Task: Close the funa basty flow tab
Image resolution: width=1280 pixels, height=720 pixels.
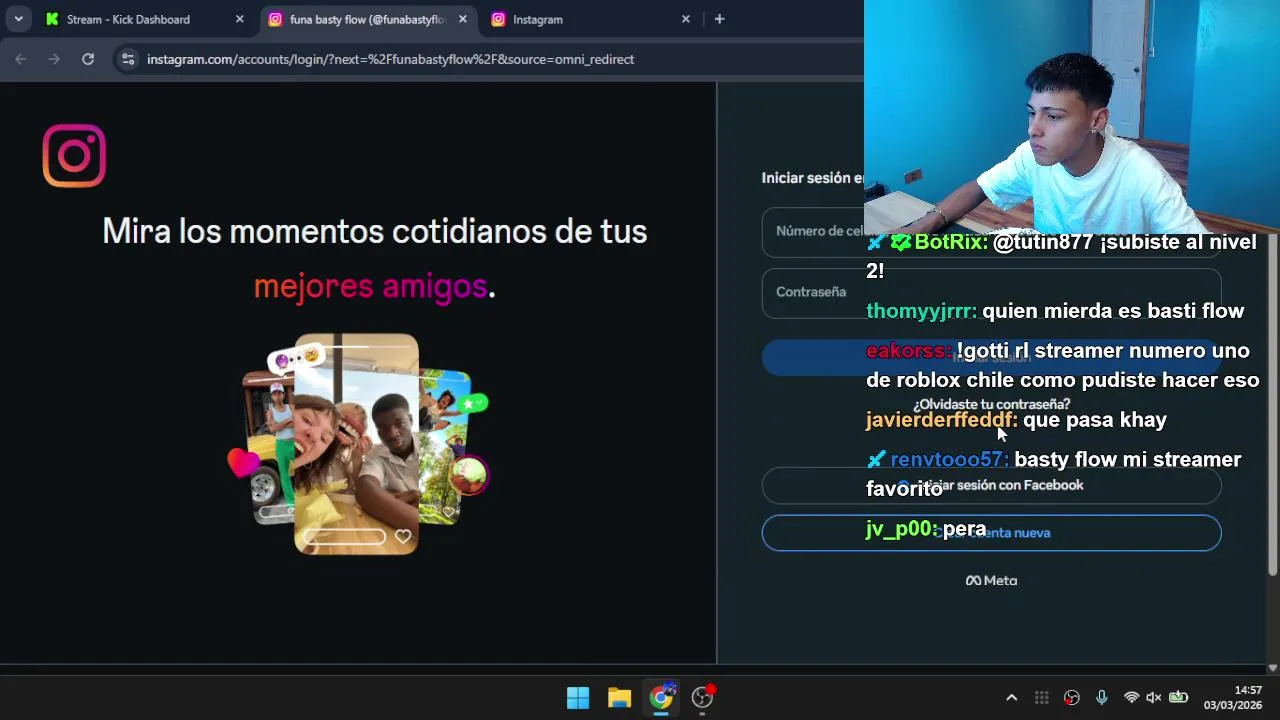Action: (463, 19)
